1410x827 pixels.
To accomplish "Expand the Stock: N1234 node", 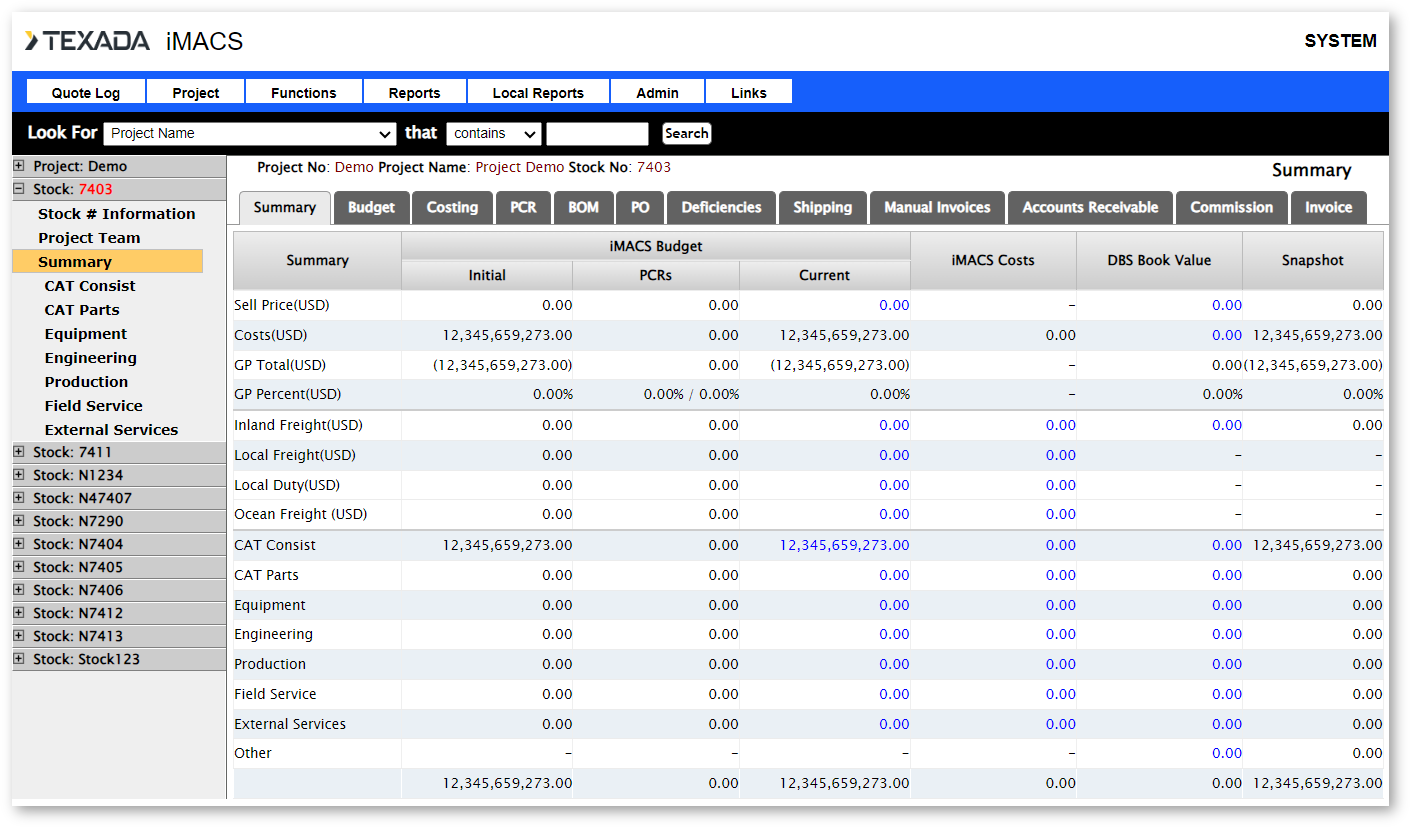I will pos(19,475).
